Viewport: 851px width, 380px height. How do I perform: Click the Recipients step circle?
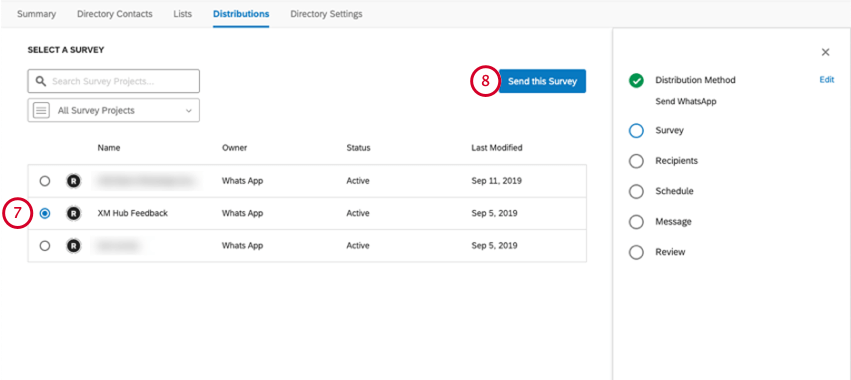tap(636, 161)
